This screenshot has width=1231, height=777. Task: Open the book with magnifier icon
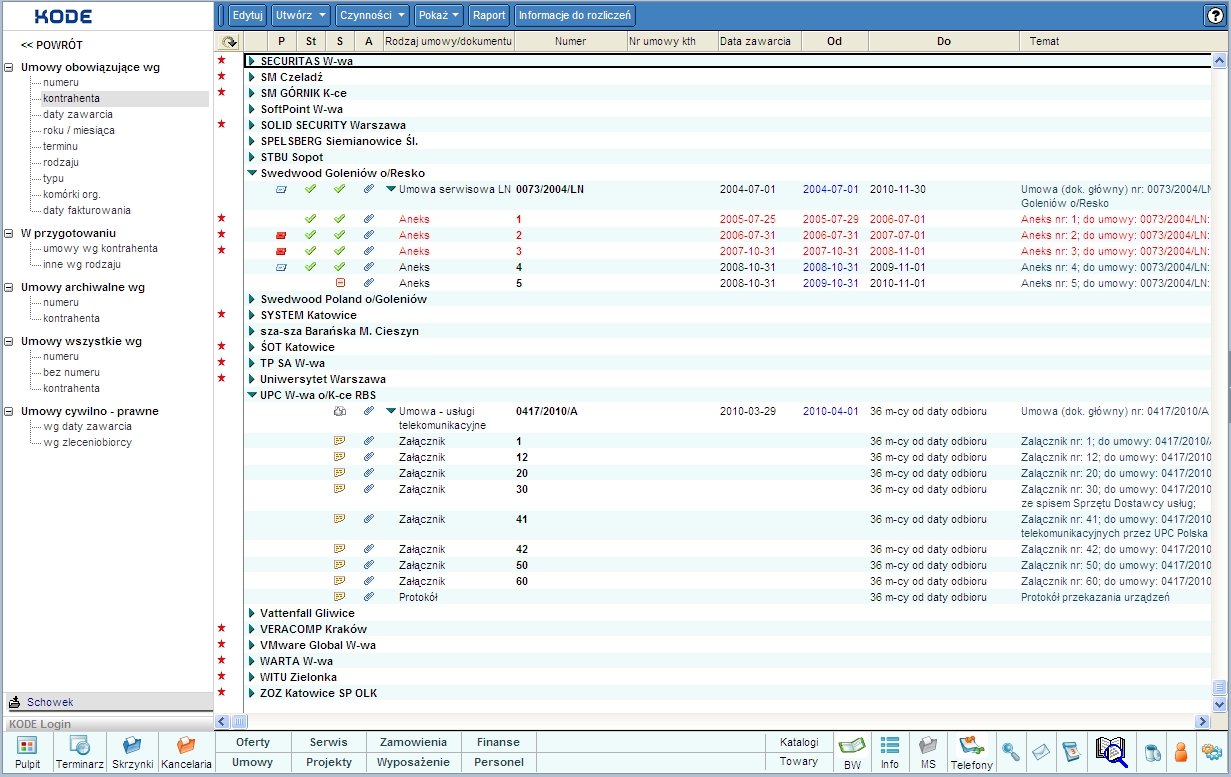tap(1111, 752)
